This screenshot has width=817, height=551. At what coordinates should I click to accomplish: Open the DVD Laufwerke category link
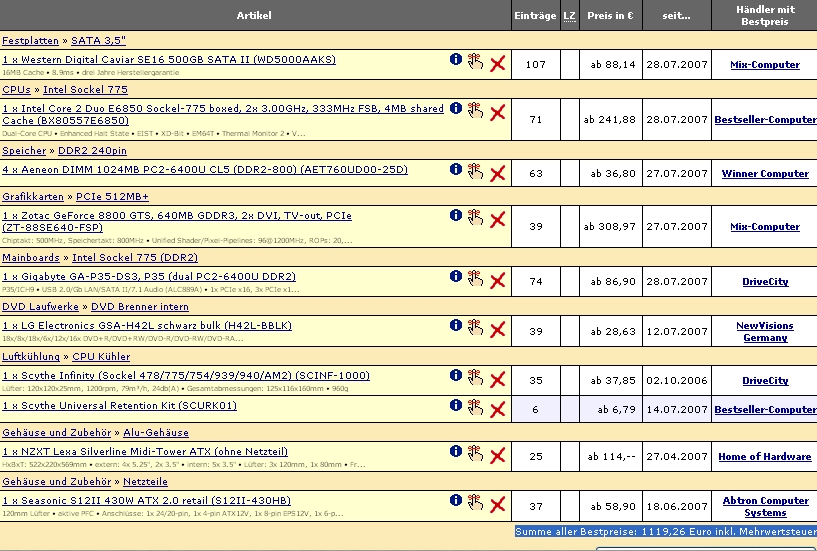coord(40,307)
